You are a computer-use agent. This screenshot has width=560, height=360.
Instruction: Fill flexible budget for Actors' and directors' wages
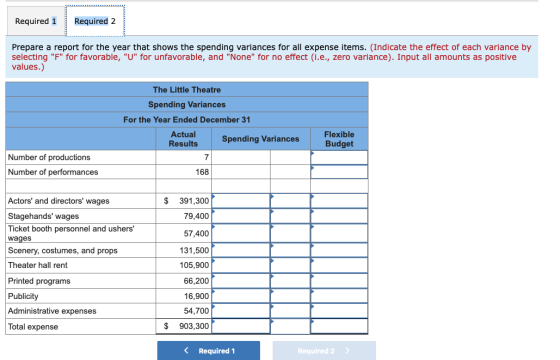point(339,201)
